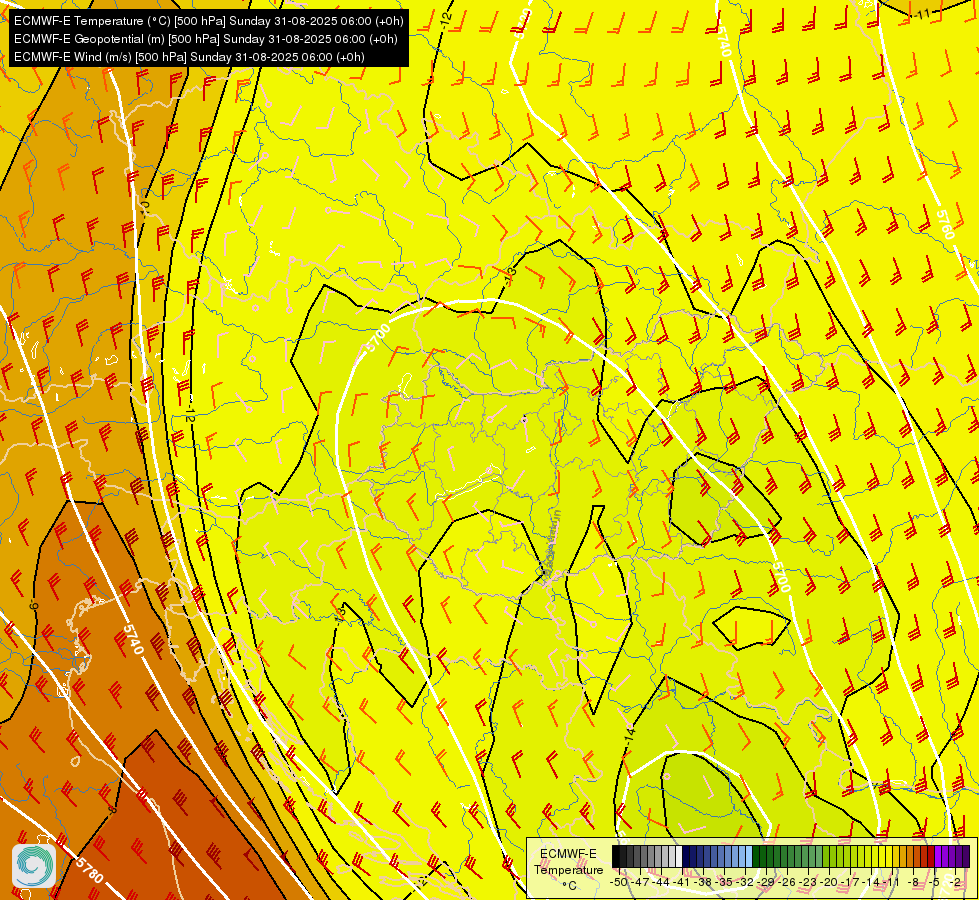979x900 pixels.
Task: Click the -23 legend scale value
Action: (809, 881)
